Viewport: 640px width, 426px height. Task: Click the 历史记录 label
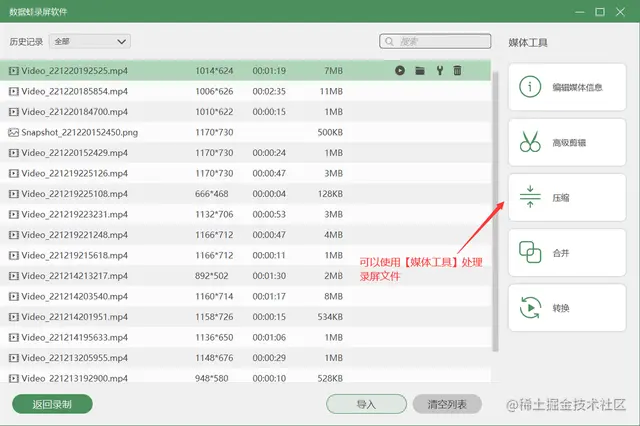click(26, 42)
